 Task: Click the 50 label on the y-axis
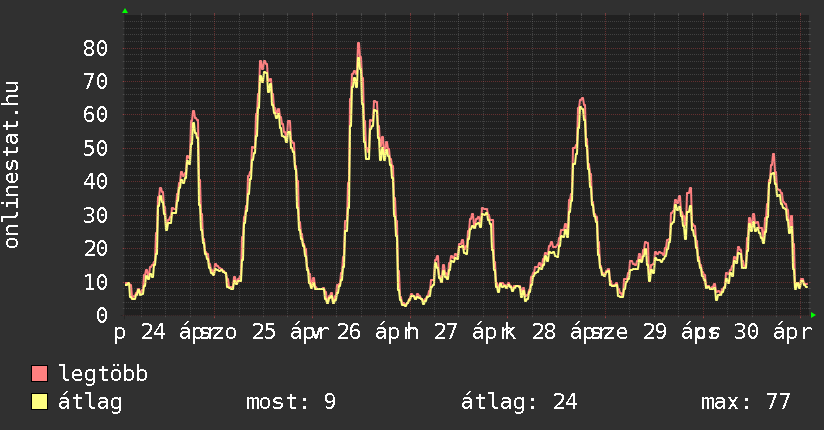click(95, 148)
